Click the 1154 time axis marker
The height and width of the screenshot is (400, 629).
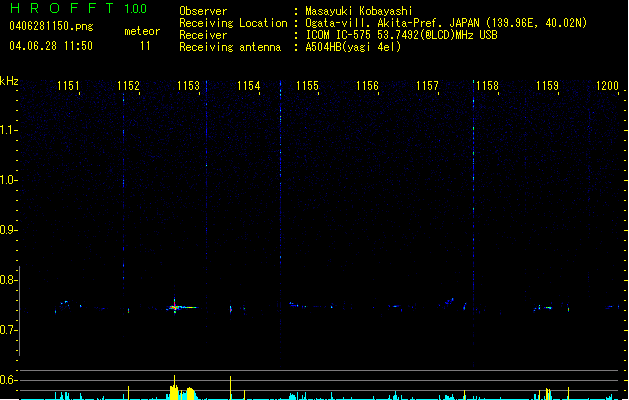(x=248, y=86)
